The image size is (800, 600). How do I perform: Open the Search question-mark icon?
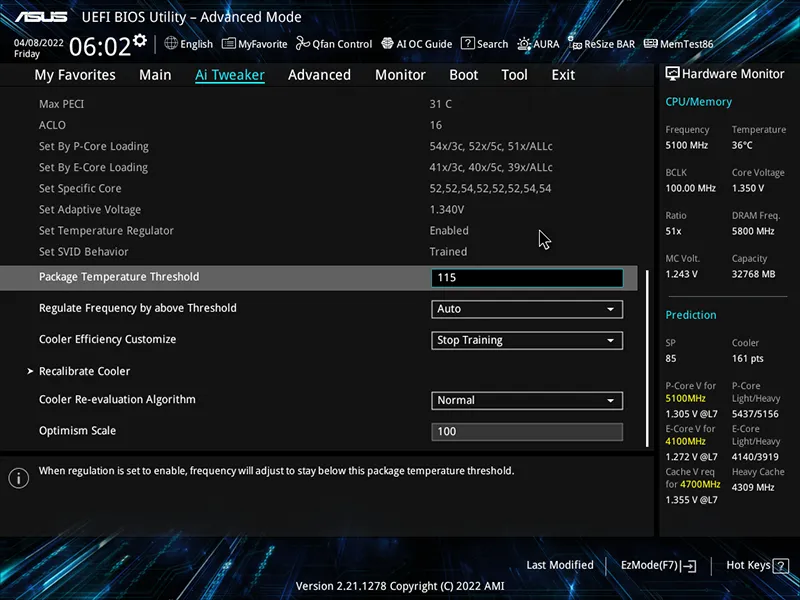coord(467,43)
